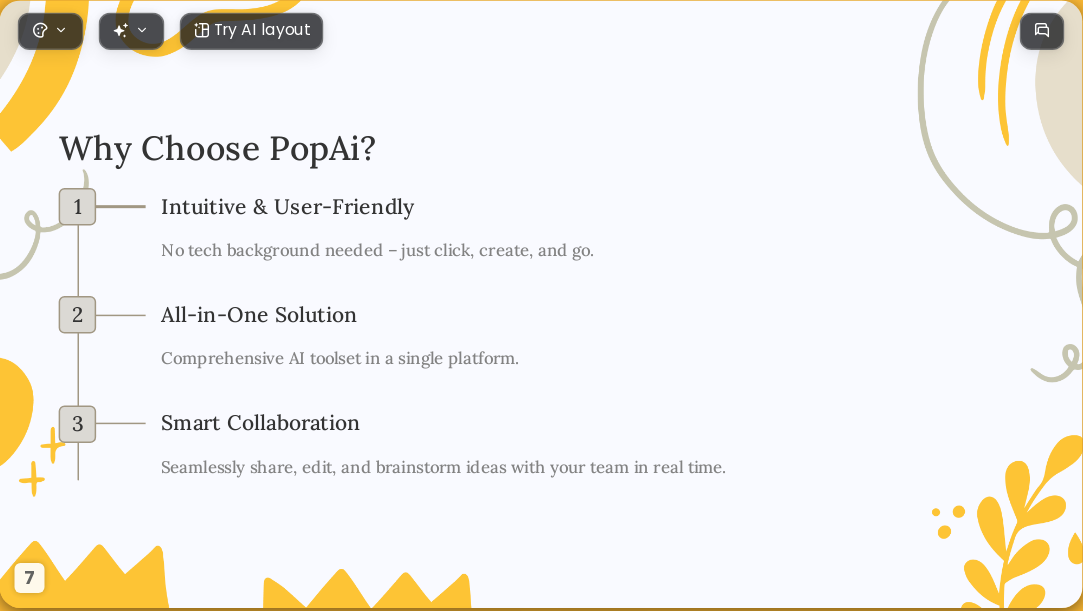Click 'Intuitive & User-Friendly' heading
1083x611 pixels.
[287, 207]
